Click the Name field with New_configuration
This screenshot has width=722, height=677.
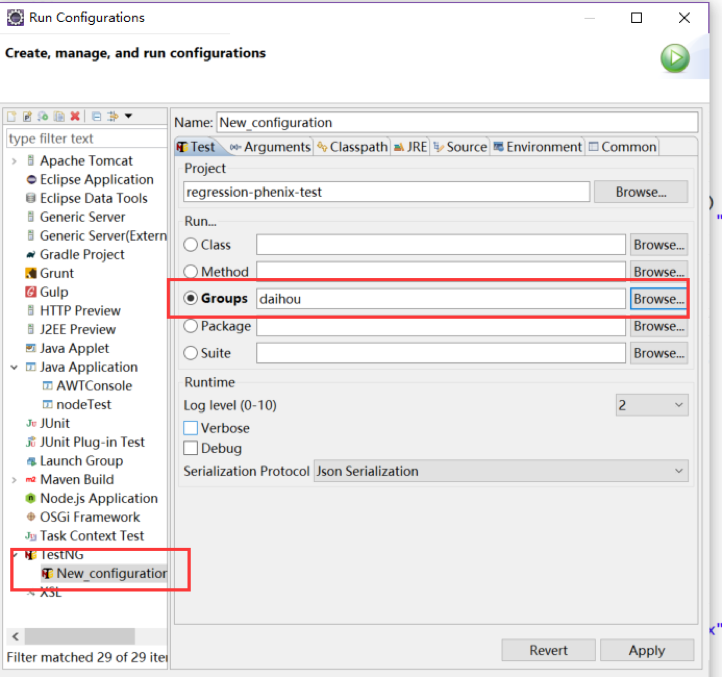457,123
